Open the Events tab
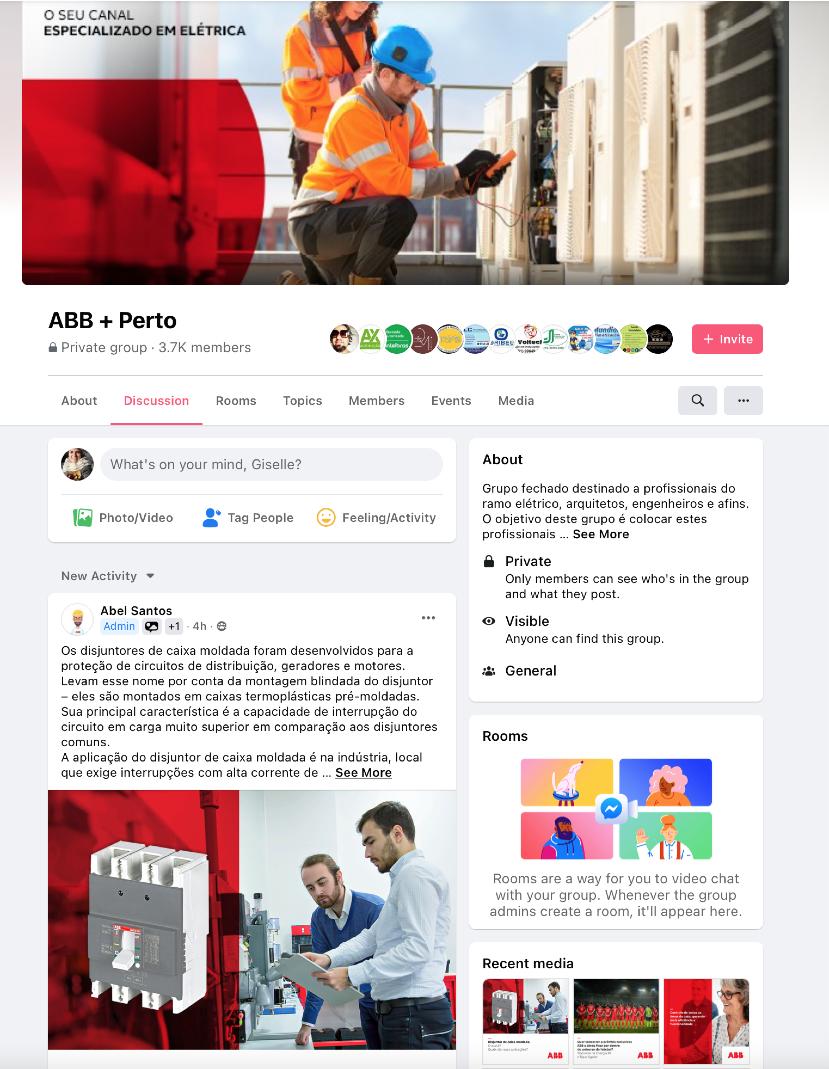Screen dimensions: 829x1069 click(x=451, y=401)
